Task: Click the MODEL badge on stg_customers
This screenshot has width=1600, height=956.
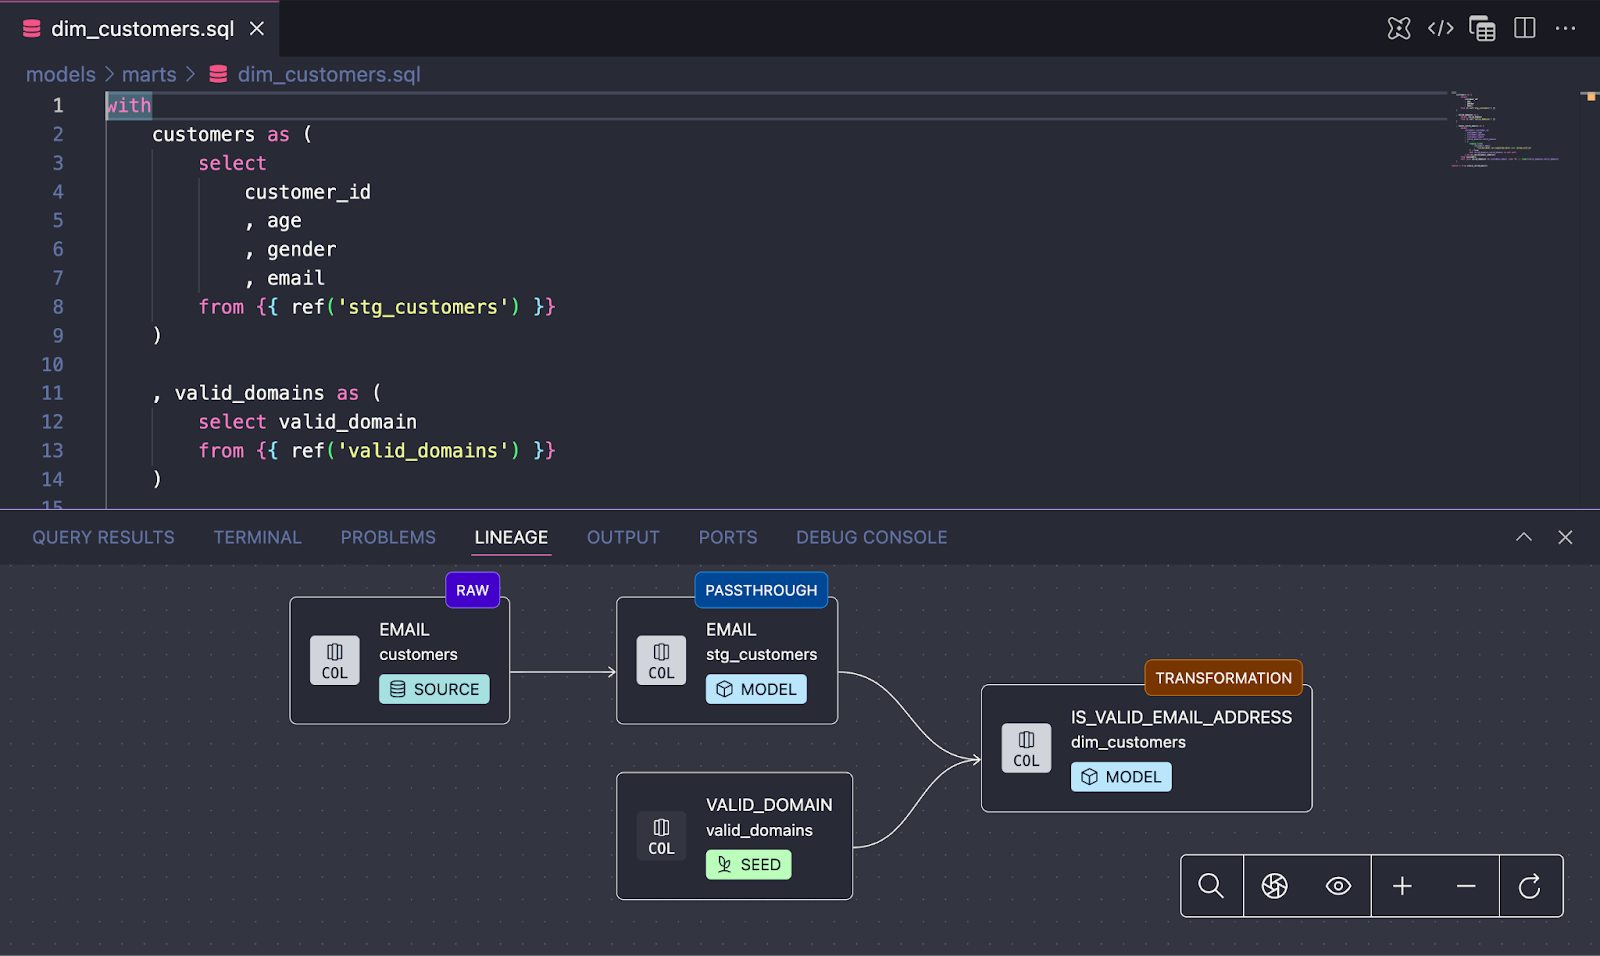Action: [x=756, y=689]
